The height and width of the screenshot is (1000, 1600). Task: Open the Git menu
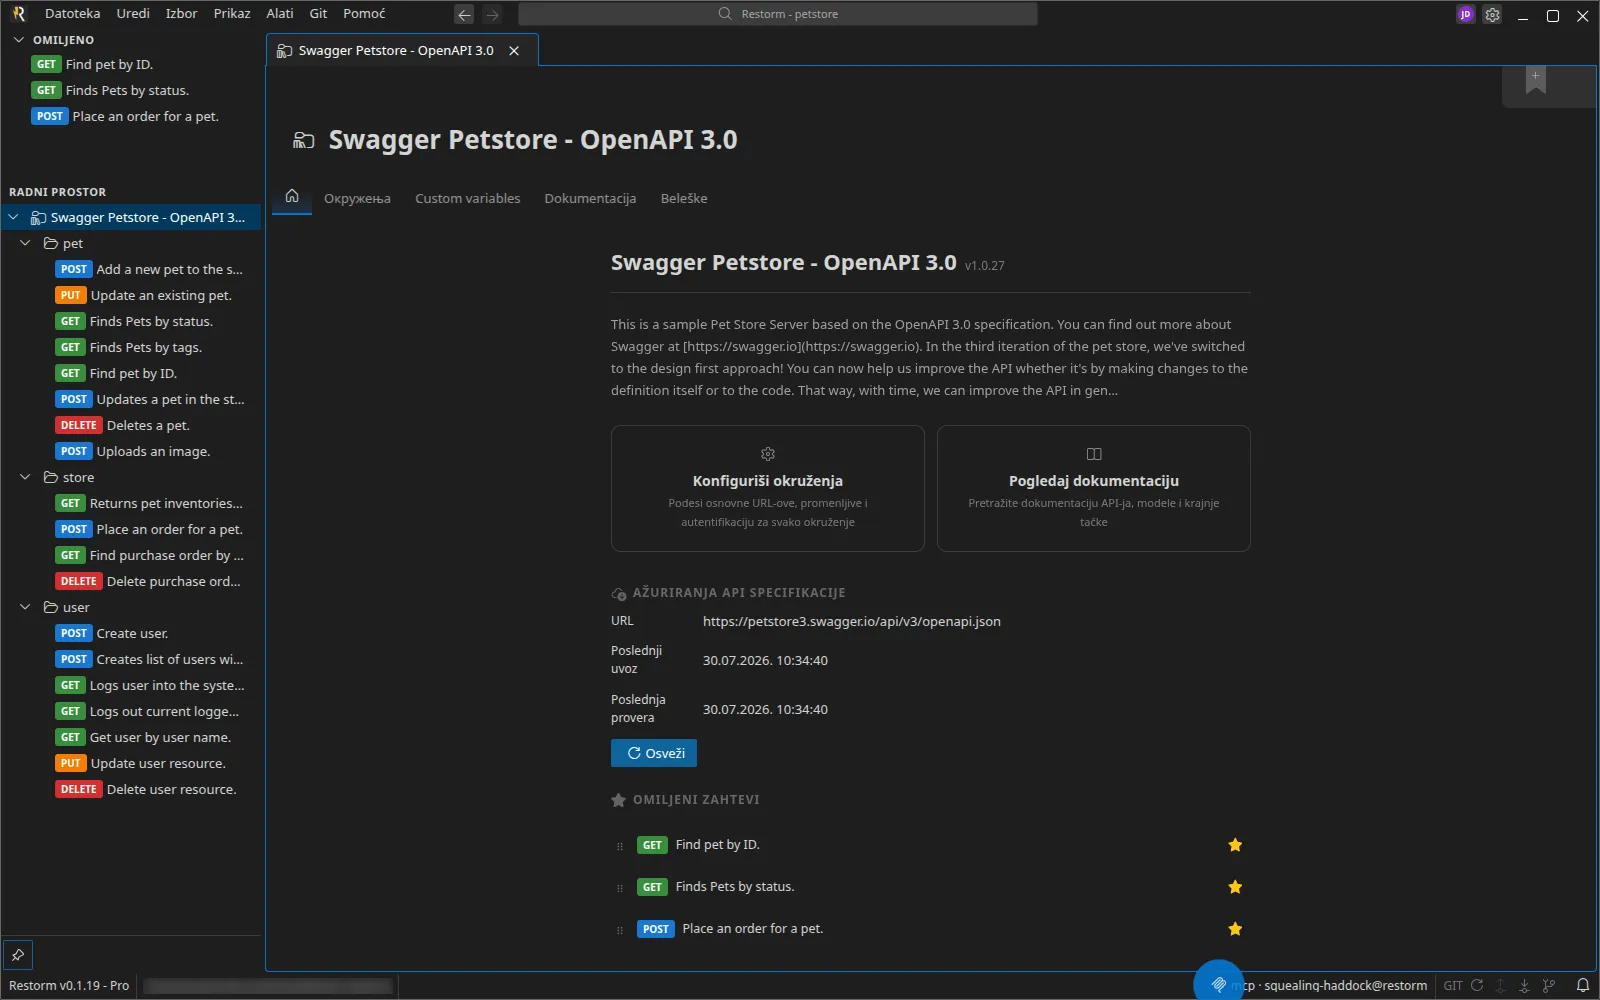tap(318, 14)
